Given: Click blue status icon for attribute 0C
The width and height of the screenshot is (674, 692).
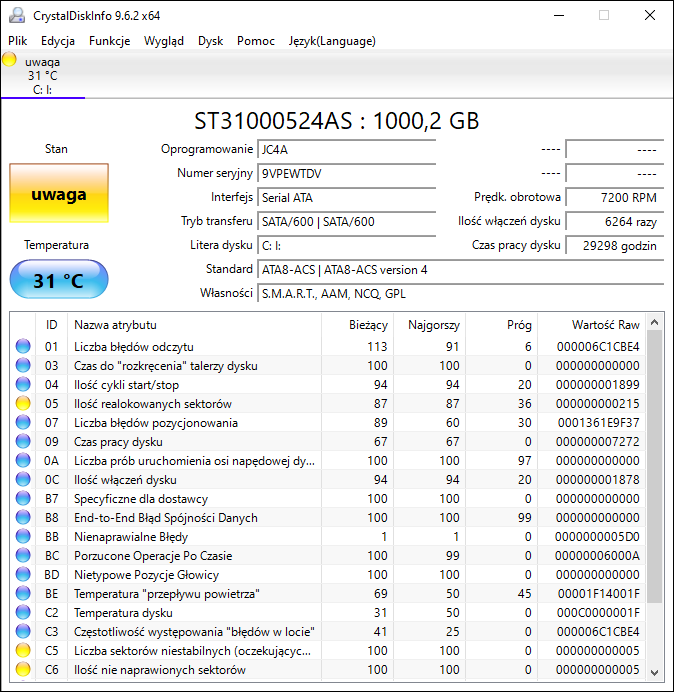Looking at the screenshot, I should pyautogui.click(x=23, y=479).
